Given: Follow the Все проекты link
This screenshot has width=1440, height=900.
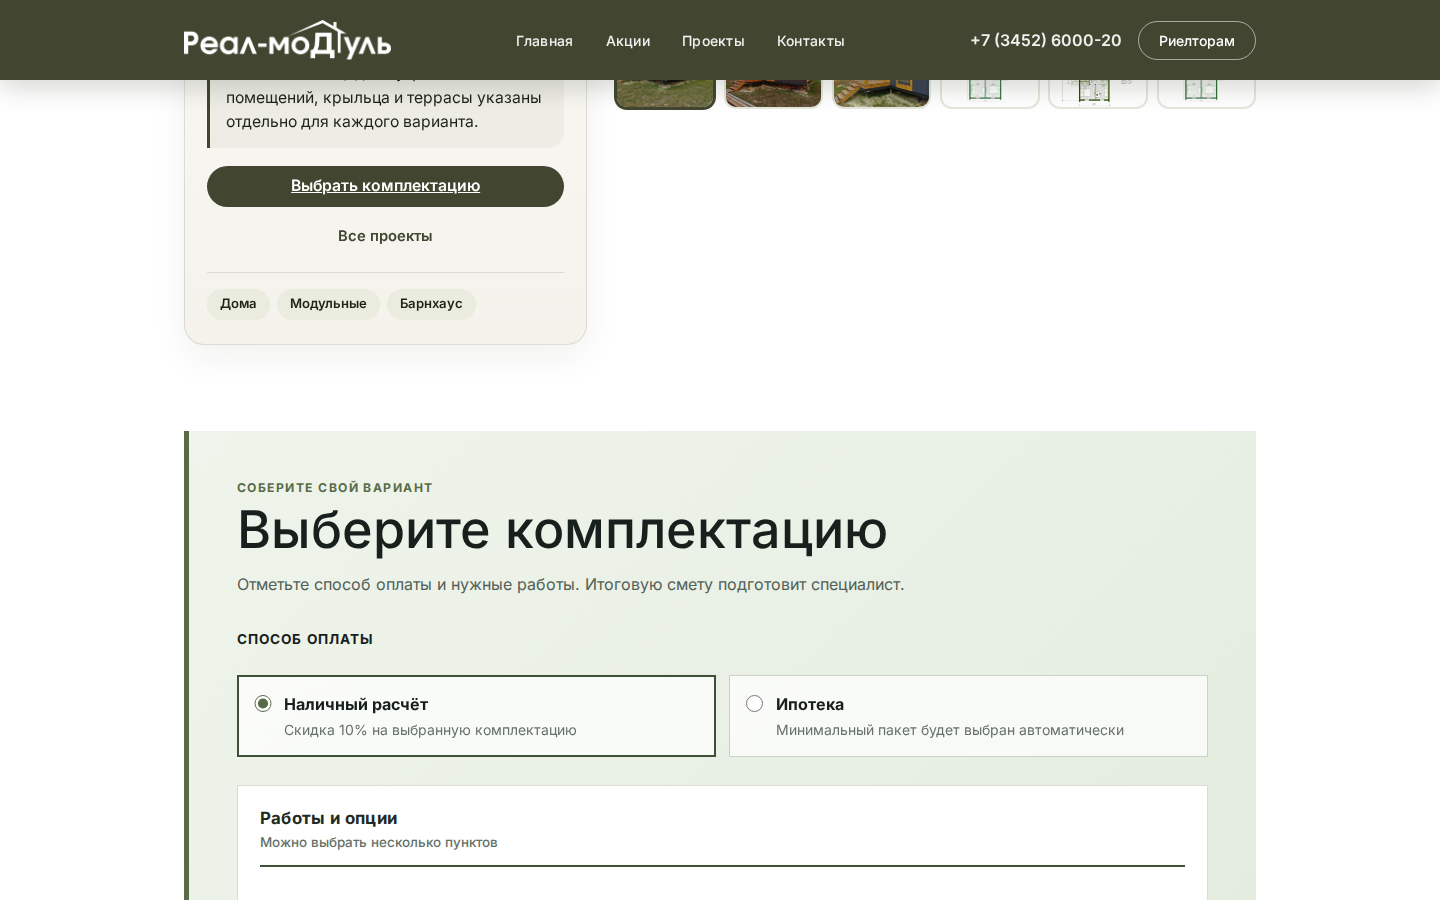Looking at the screenshot, I should pyautogui.click(x=385, y=236).
